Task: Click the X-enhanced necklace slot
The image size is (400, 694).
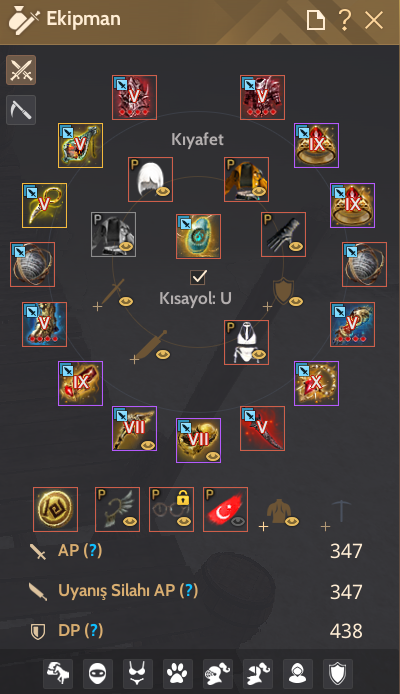Action: (316, 383)
